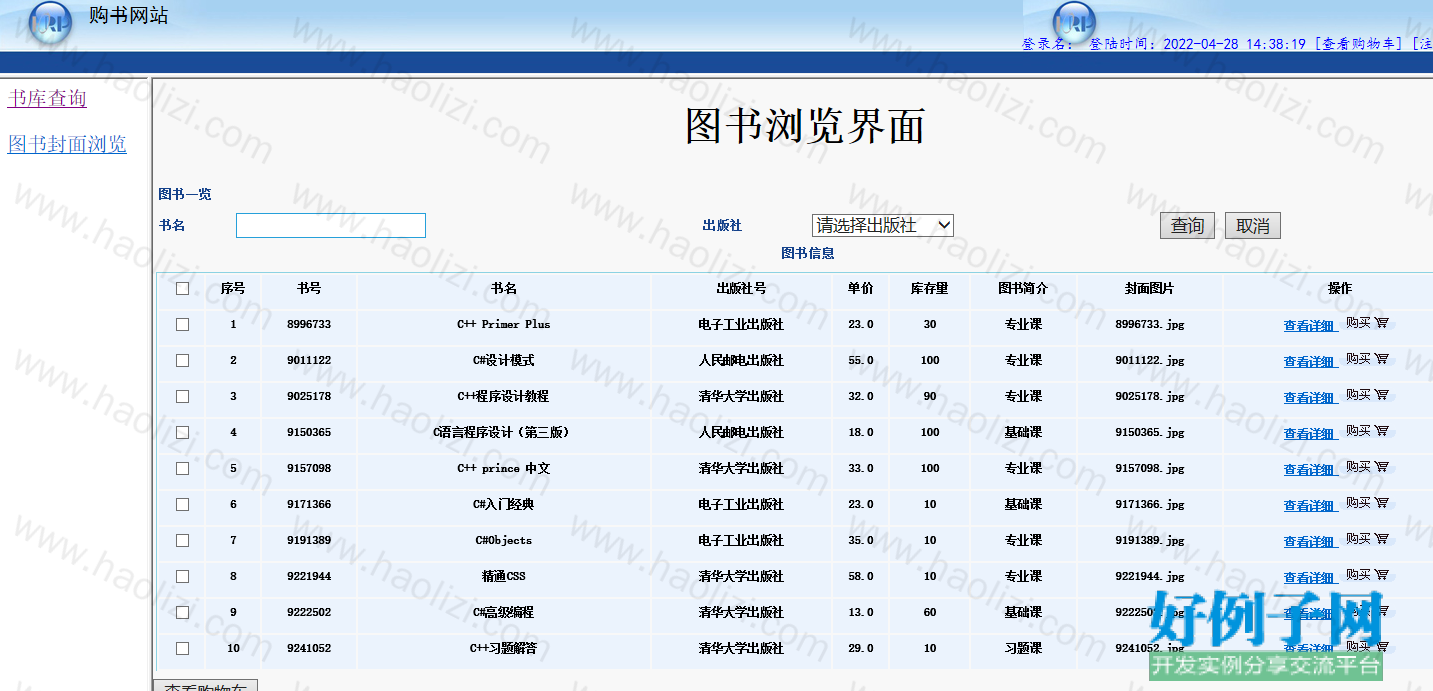Open 查看详细 for C#入门经典
This screenshot has height=691, width=1433.
(x=1310, y=505)
